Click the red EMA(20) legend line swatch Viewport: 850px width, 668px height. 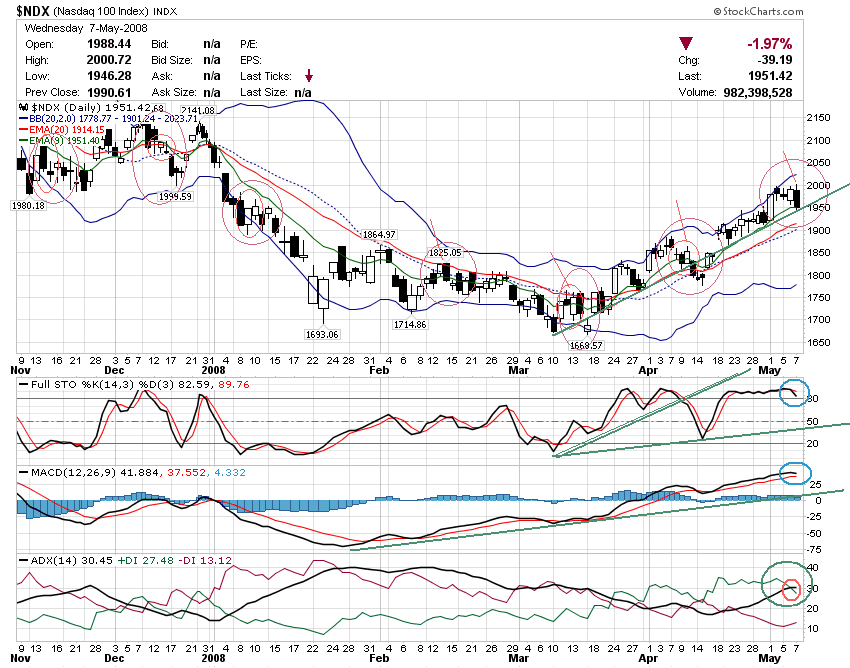pos(23,130)
